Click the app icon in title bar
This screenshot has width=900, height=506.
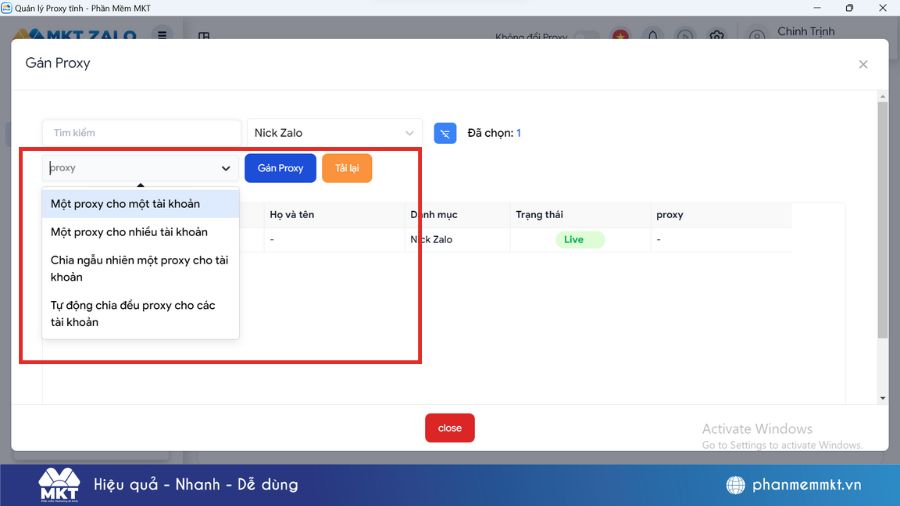pos(6,8)
